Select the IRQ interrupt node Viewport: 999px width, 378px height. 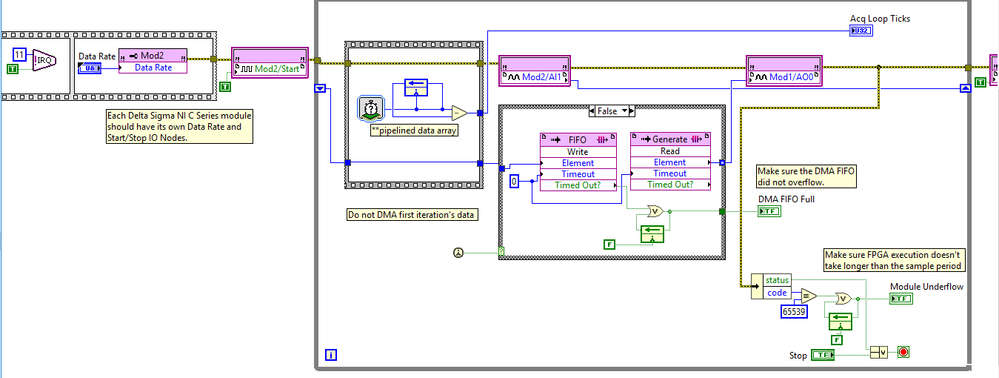[x=45, y=59]
